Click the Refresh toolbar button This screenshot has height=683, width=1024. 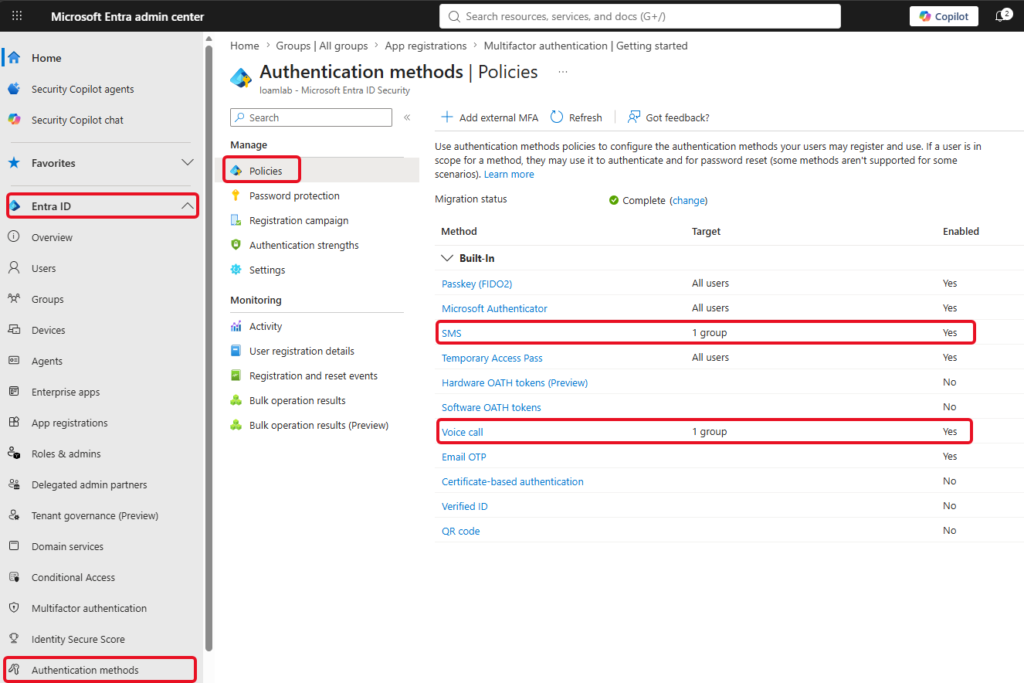(576, 118)
